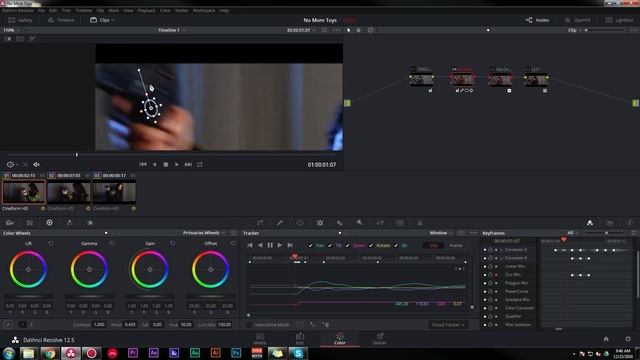The height and width of the screenshot is (360, 640).
Task: Expand the Corrector 3 keyframe track
Action: coord(502,250)
